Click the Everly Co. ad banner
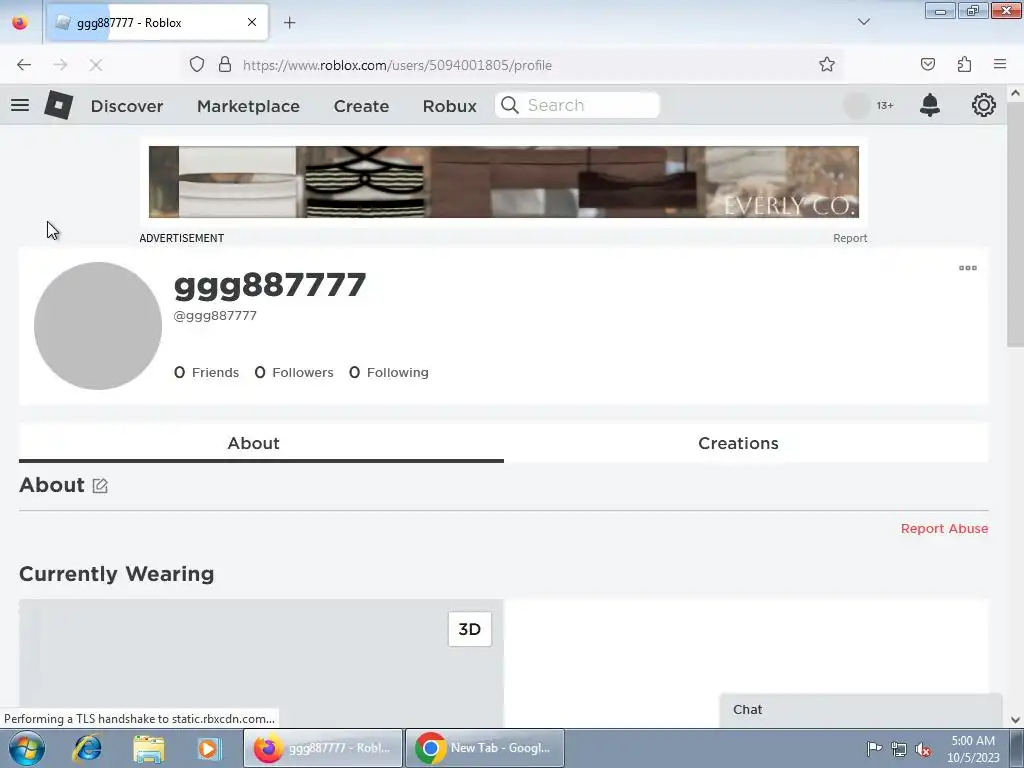The width and height of the screenshot is (1024, 768). pyautogui.click(x=504, y=182)
